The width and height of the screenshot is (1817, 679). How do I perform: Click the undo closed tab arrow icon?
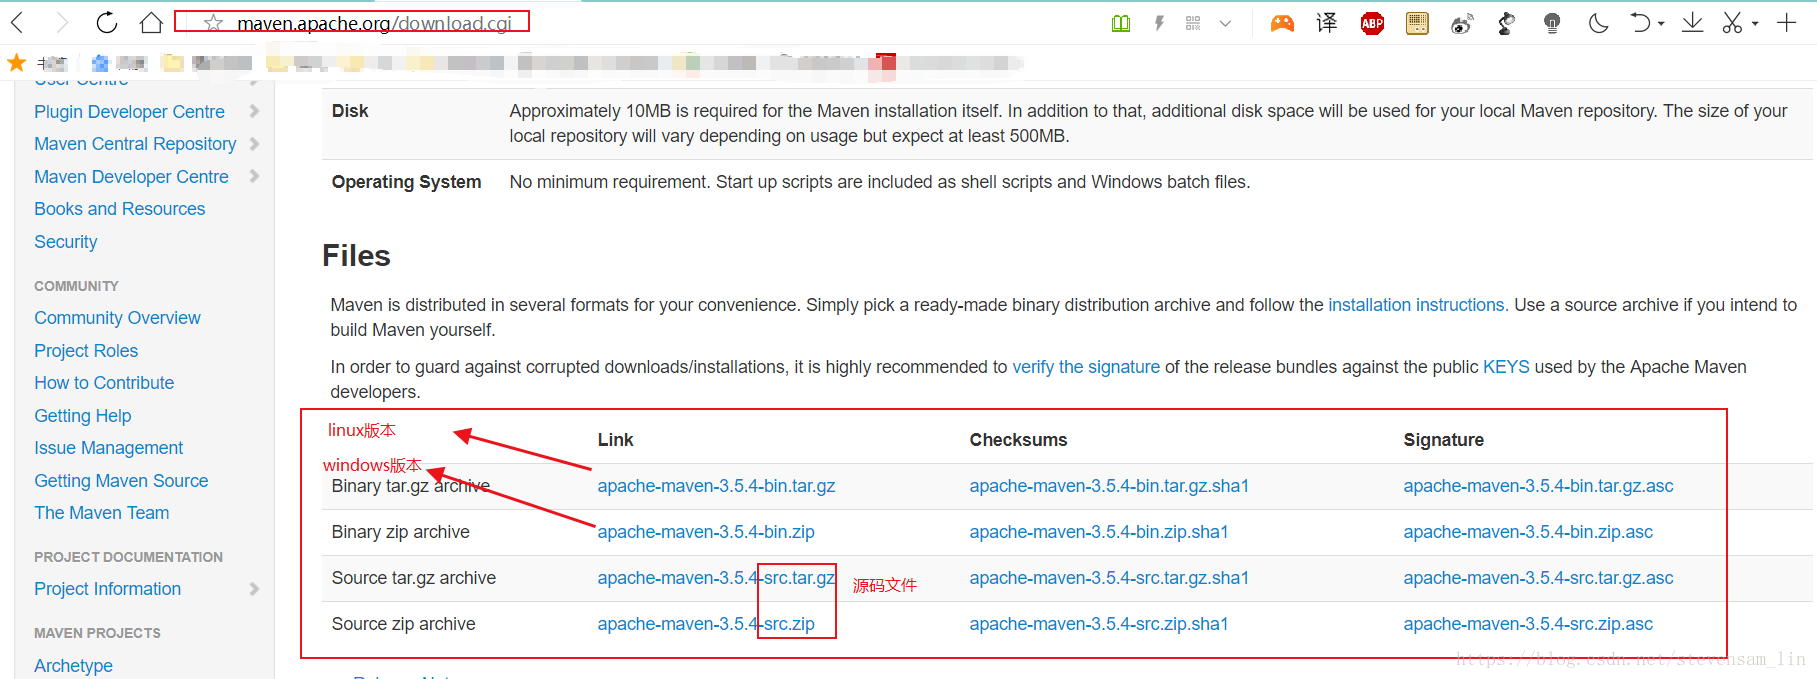tap(1640, 22)
